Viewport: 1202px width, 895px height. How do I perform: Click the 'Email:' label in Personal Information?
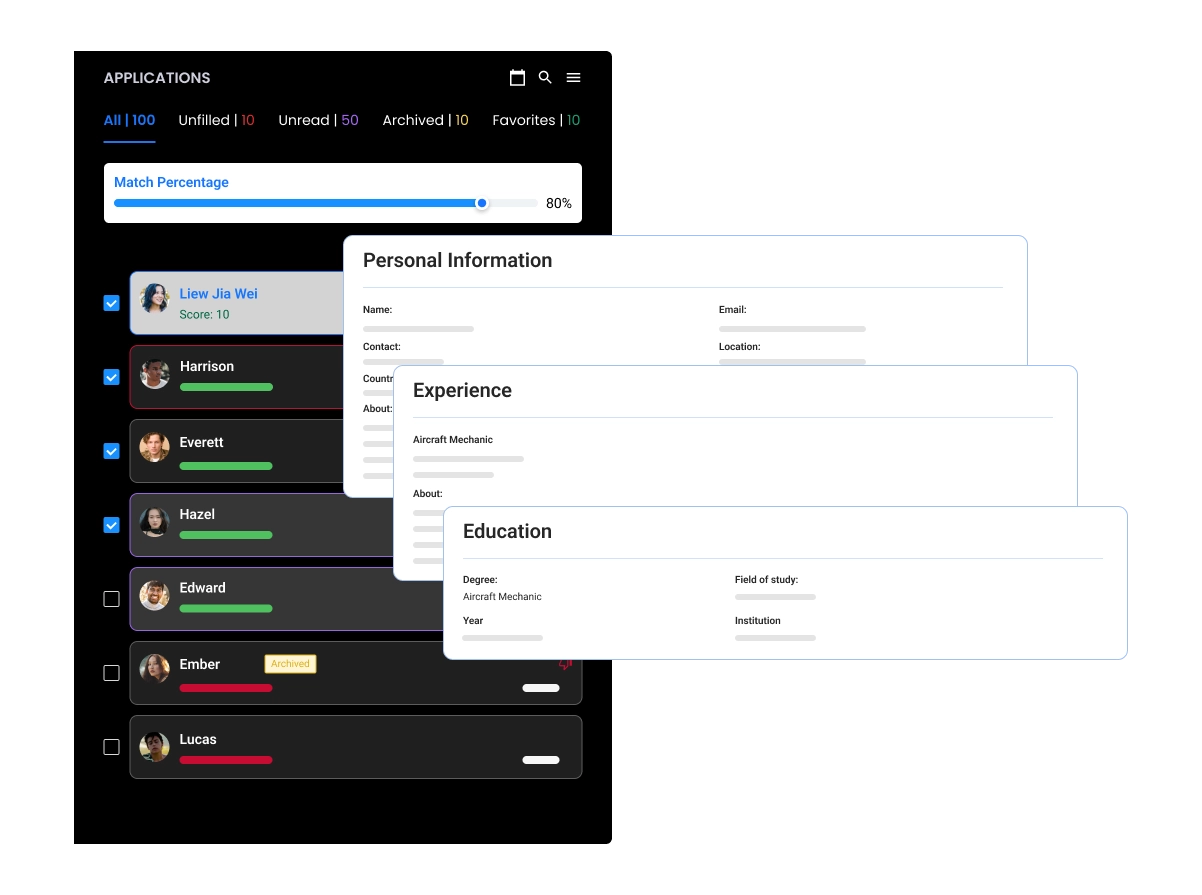[733, 310]
